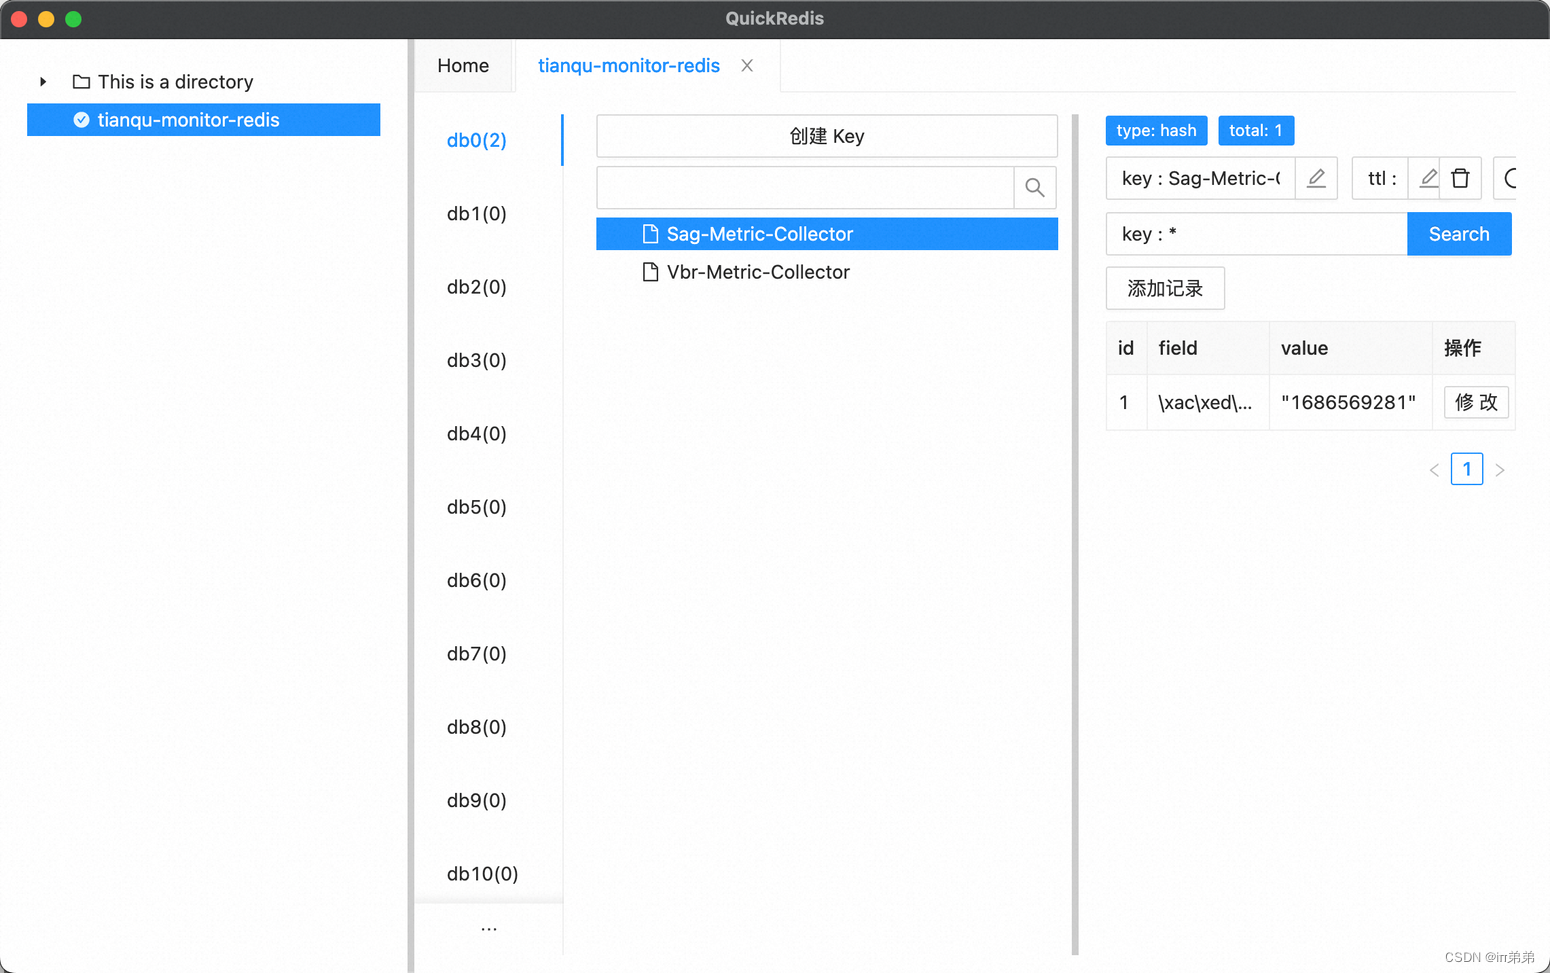The height and width of the screenshot is (973, 1550).
Task: Focus the key search input field
Action: (x=805, y=187)
